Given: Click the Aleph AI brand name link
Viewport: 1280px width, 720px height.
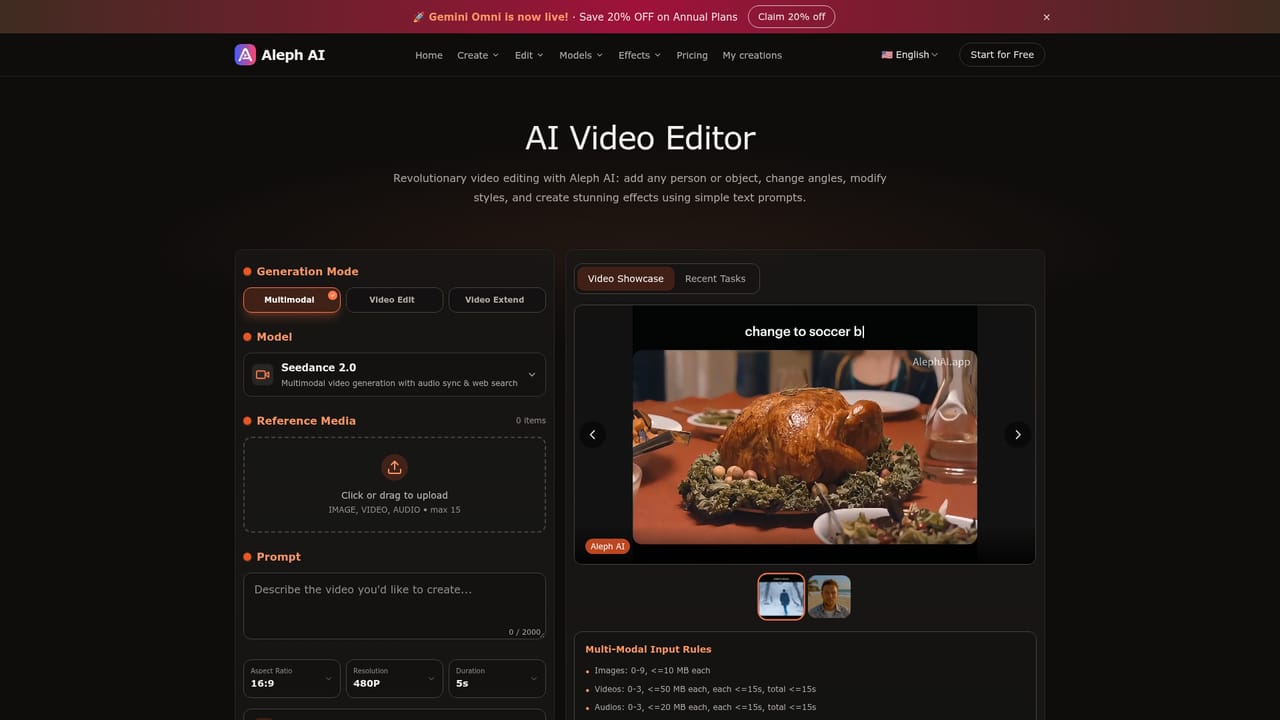Looking at the screenshot, I should pos(293,55).
